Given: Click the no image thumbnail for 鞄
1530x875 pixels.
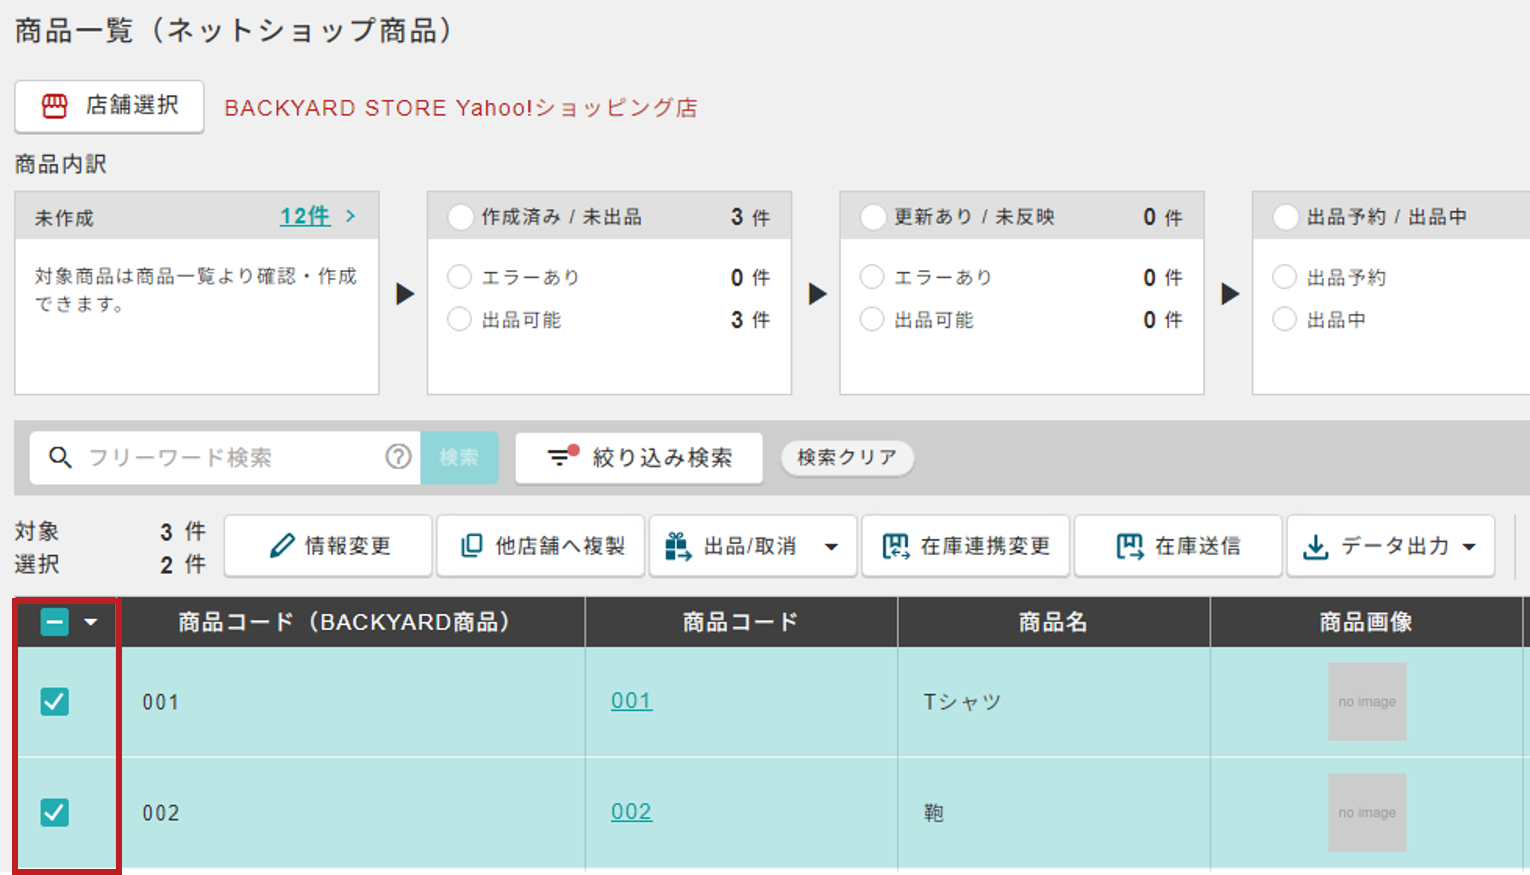Looking at the screenshot, I should pos(1367,813).
